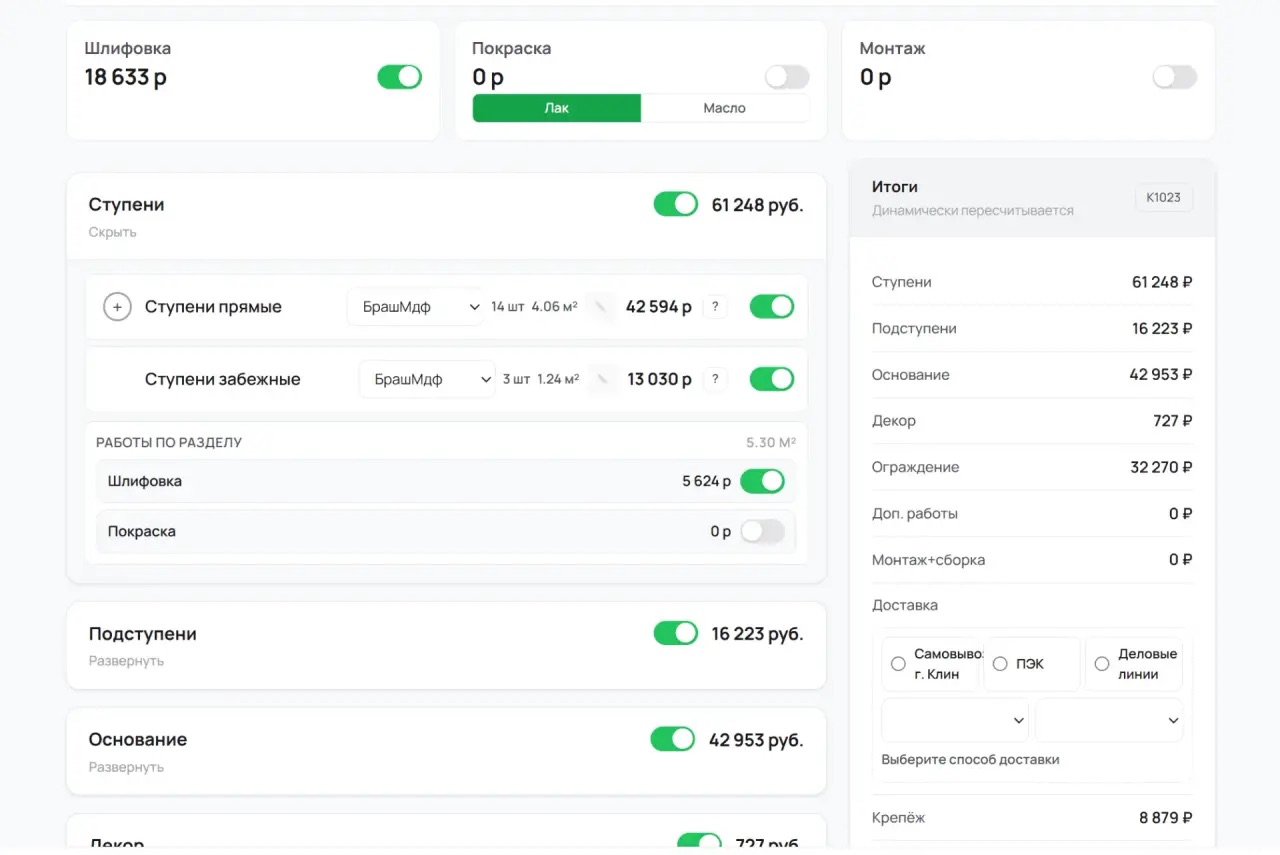Click the pencil edit icon in Ступени прямые row

click(x=601, y=307)
